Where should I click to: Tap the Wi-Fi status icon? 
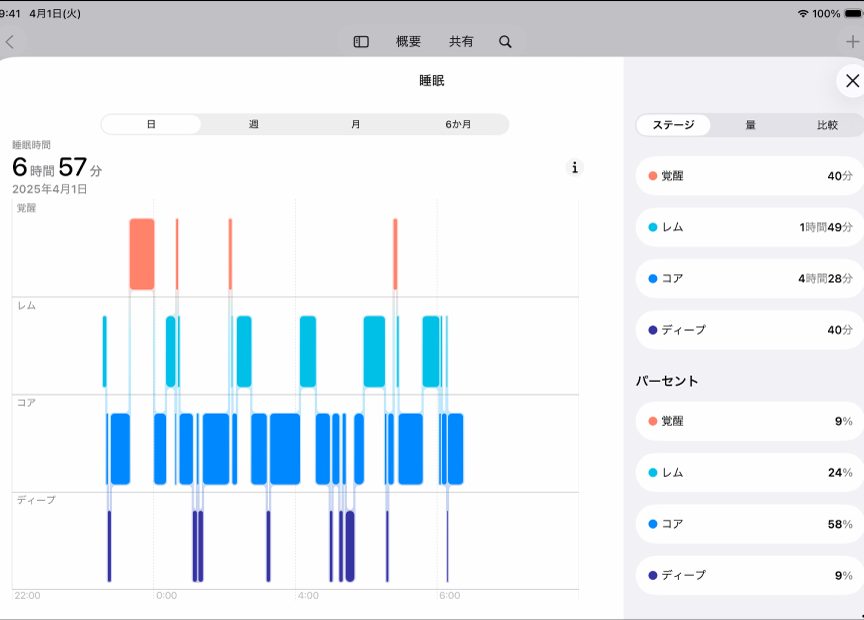(x=802, y=14)
